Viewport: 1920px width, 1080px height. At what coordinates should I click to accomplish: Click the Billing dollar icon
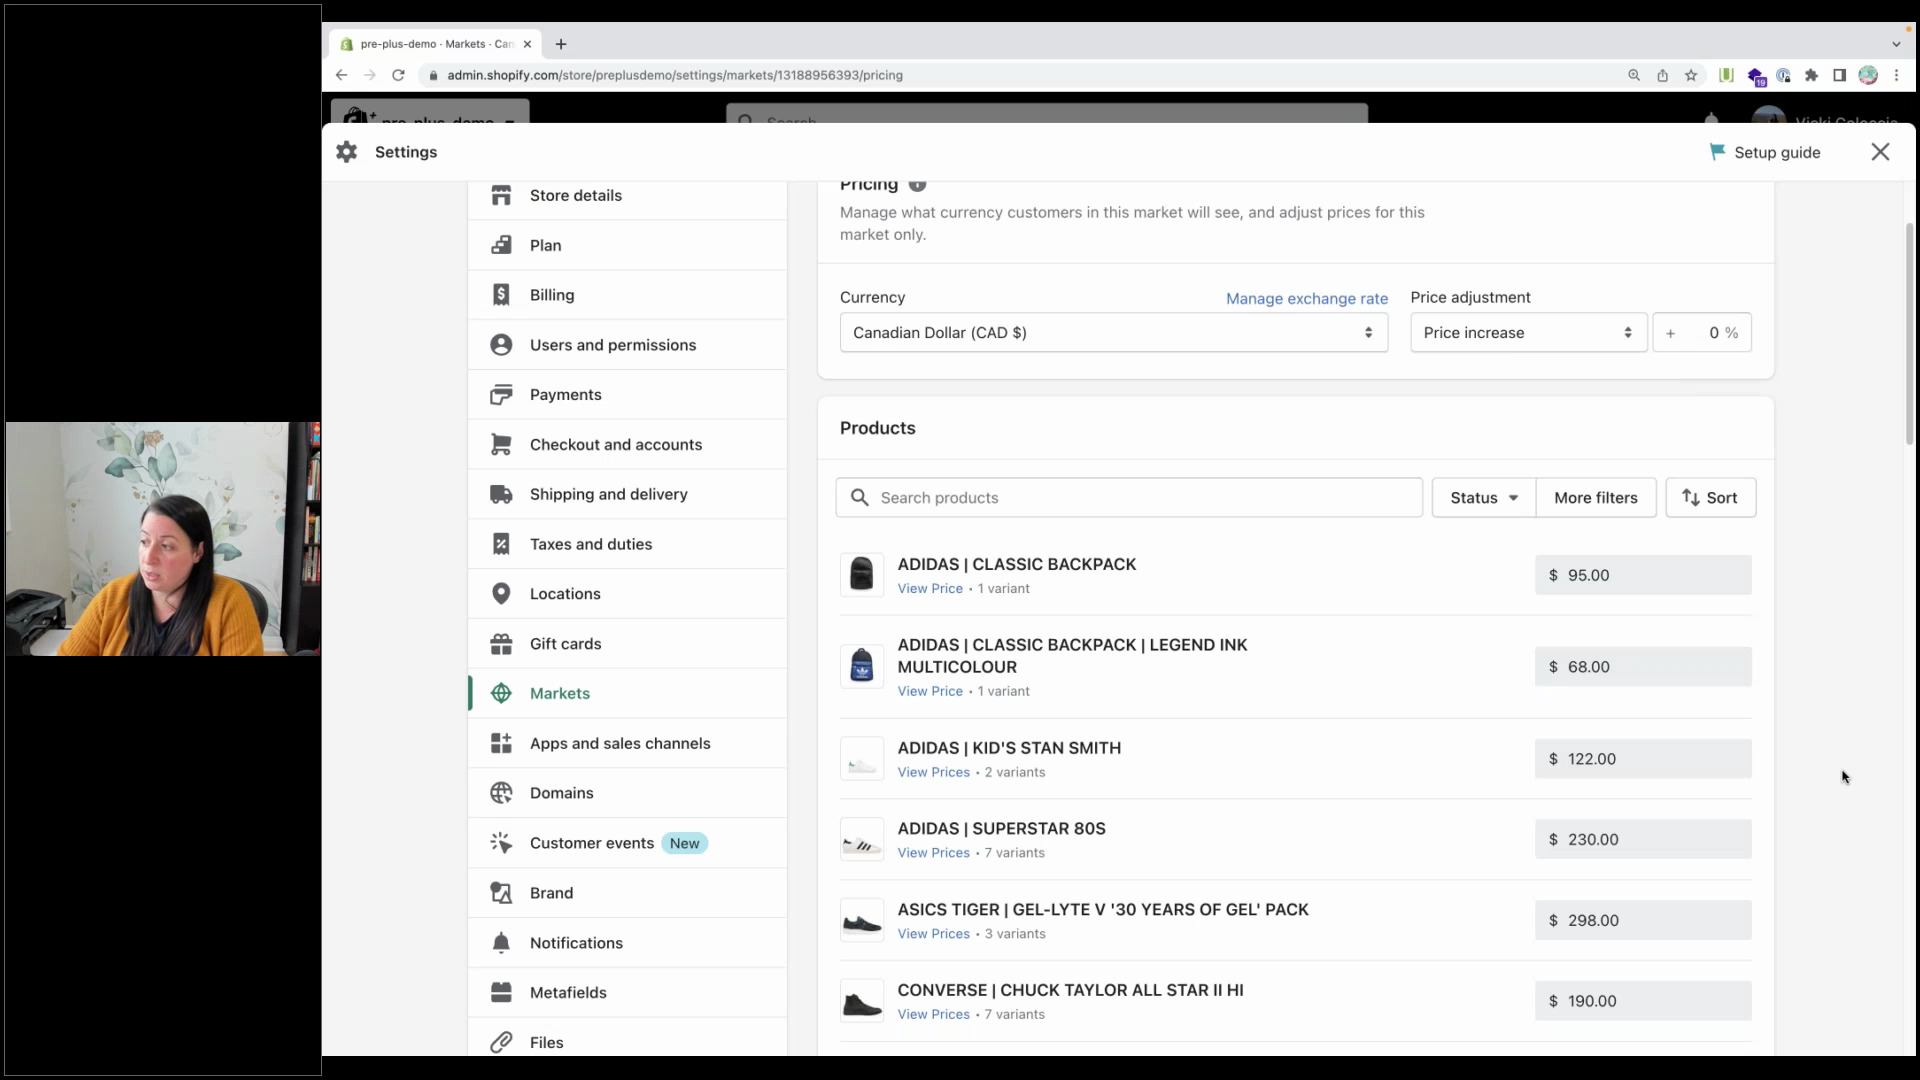point(501,295)
